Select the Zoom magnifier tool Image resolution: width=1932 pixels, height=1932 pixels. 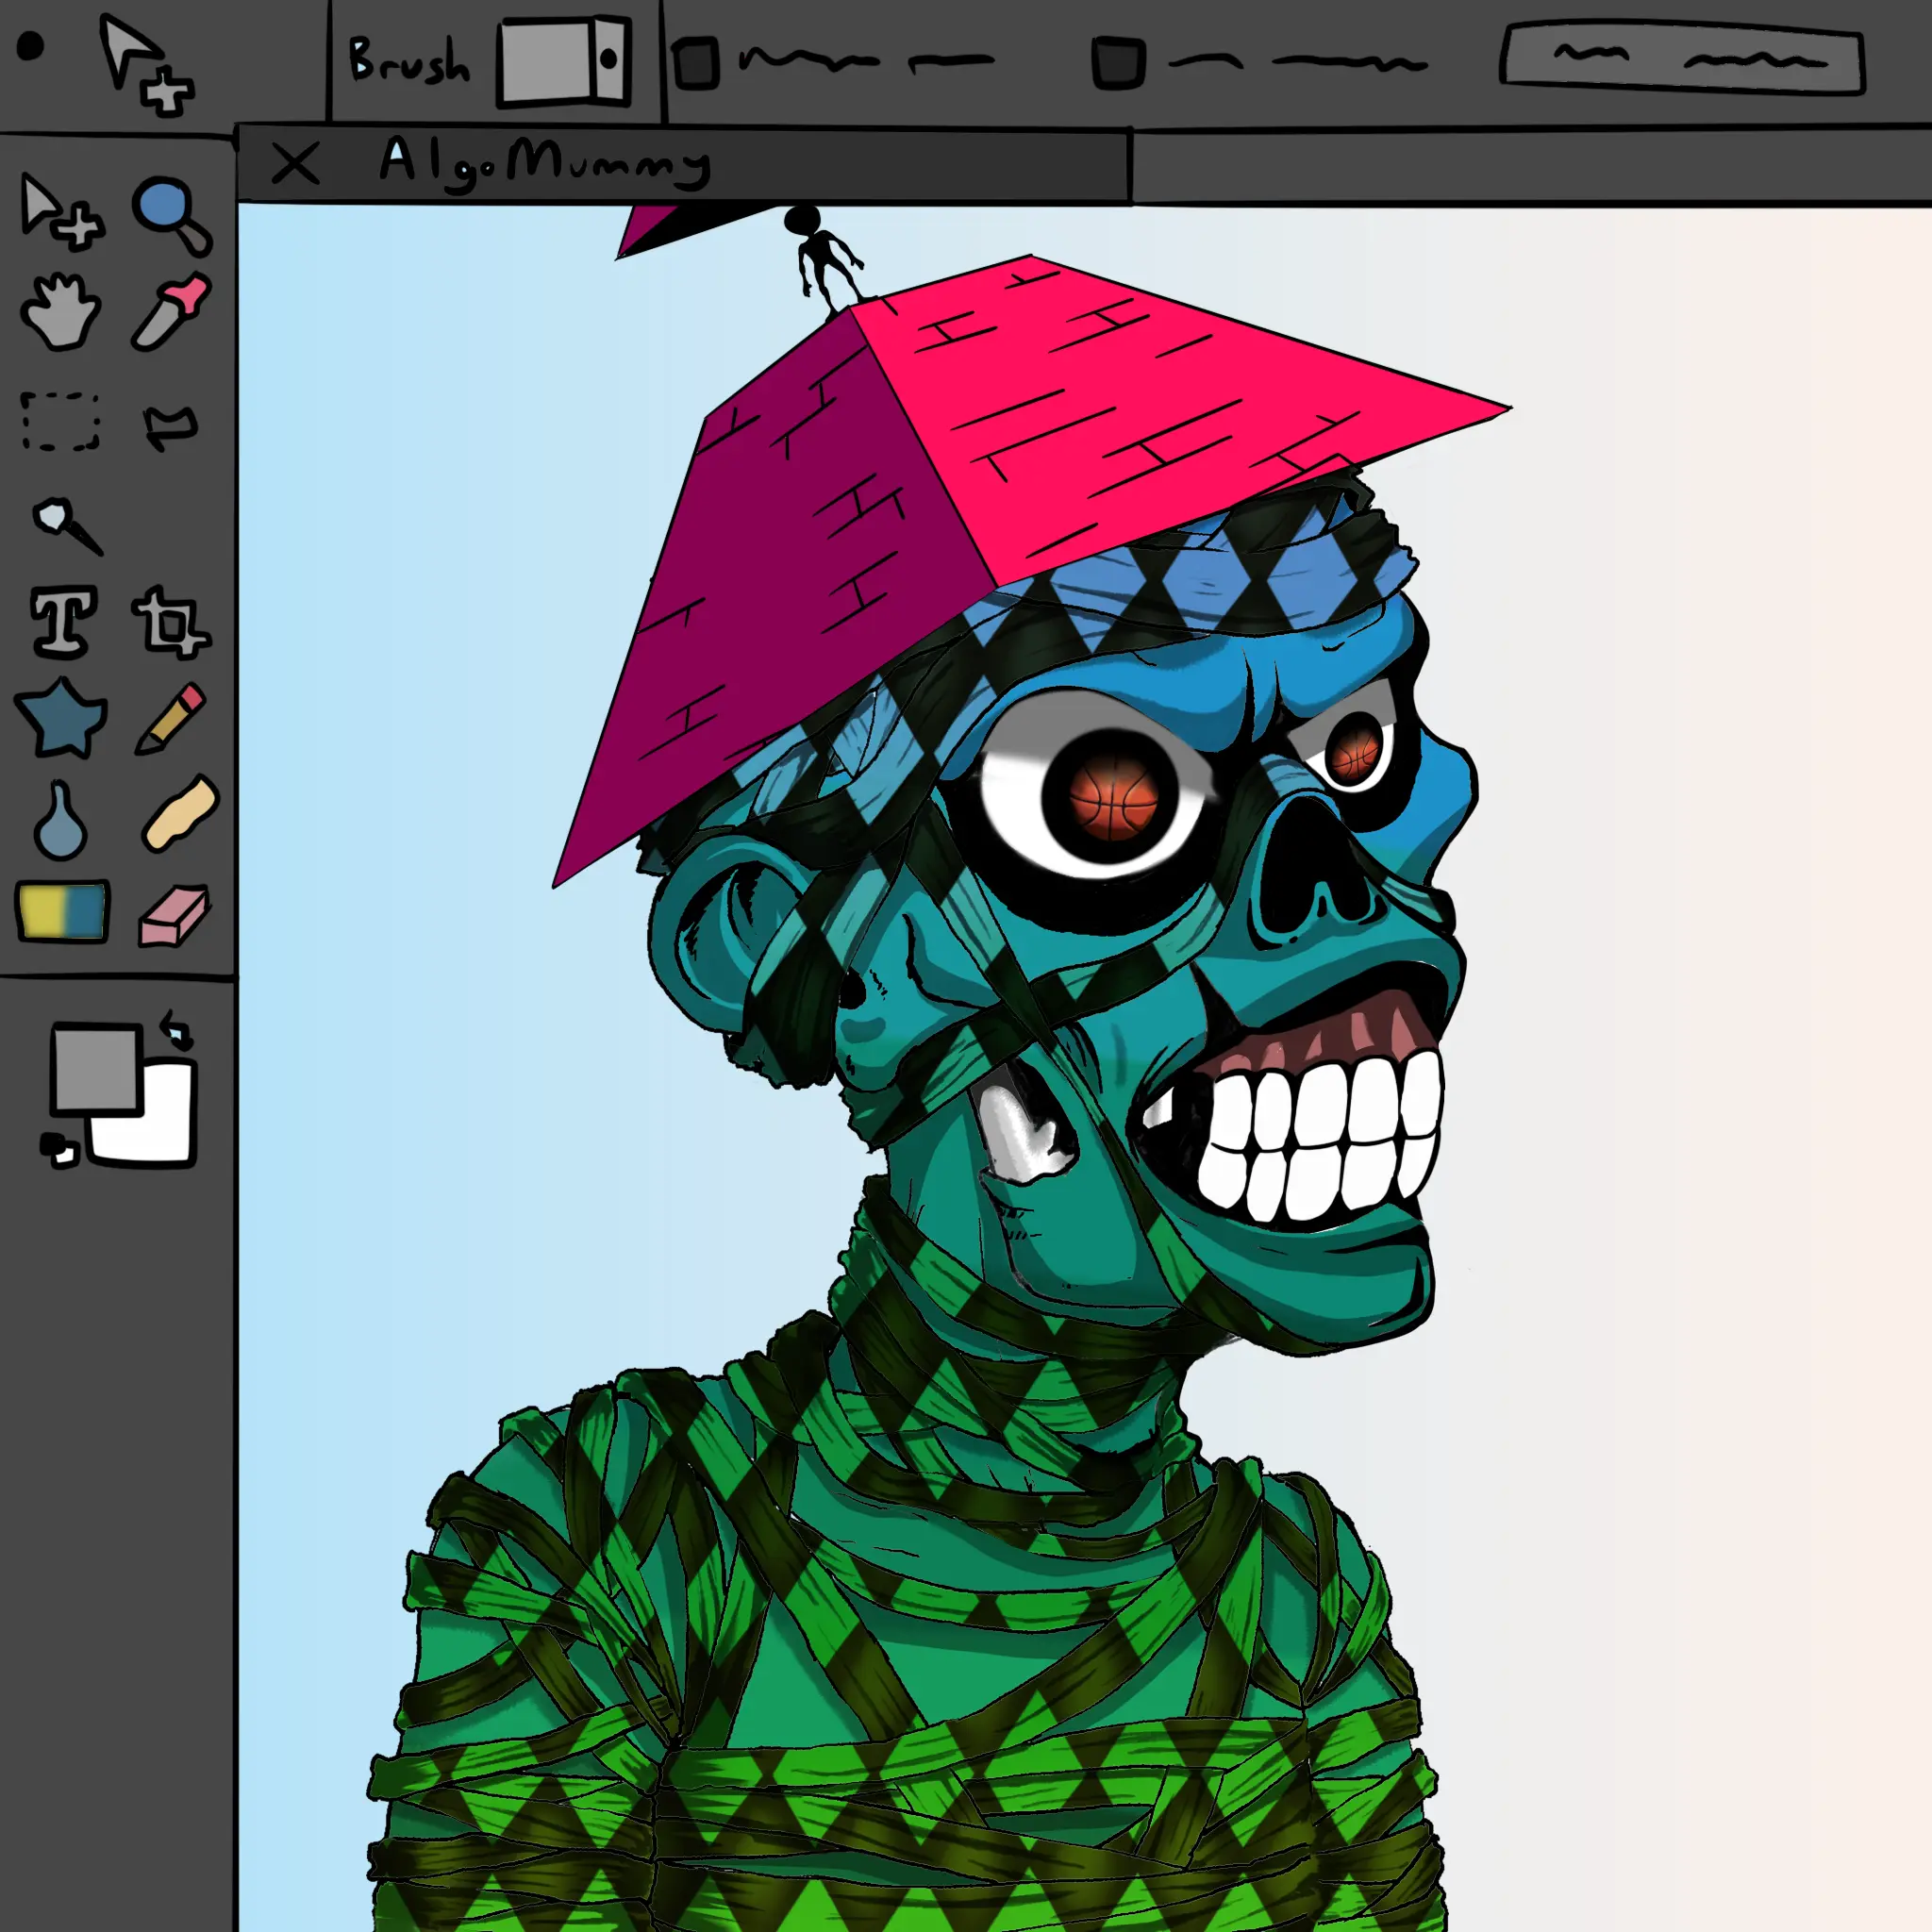point(170,214)
